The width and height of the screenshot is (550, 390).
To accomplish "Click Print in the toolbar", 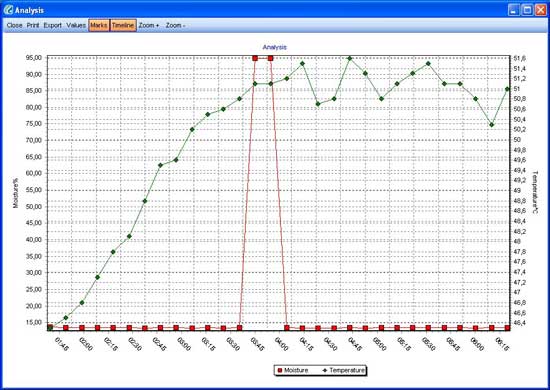I will pos(33,25).
